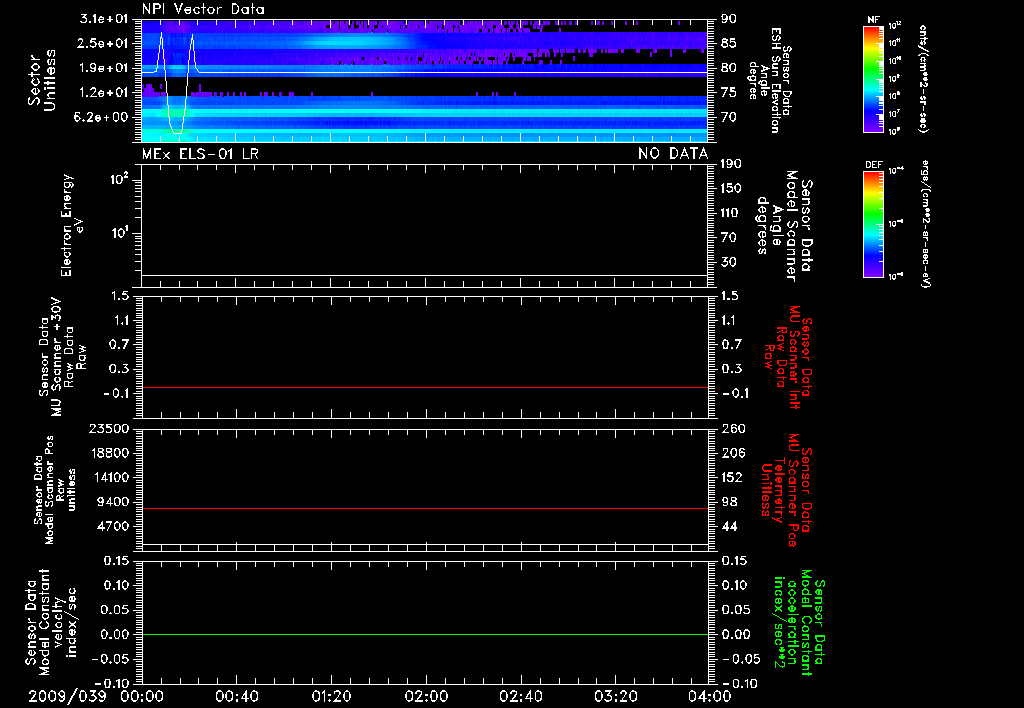This screenshot has width=1024, height=708.
Task: Click the '00:00' time axis label
Action: pos(142,696)
